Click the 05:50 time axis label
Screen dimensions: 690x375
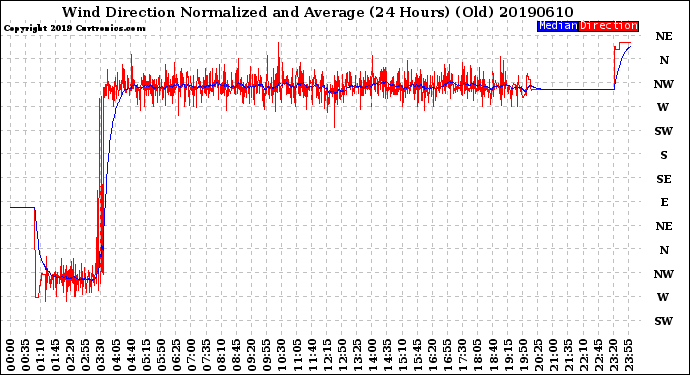pyautogui.click(x=161, y=355)
